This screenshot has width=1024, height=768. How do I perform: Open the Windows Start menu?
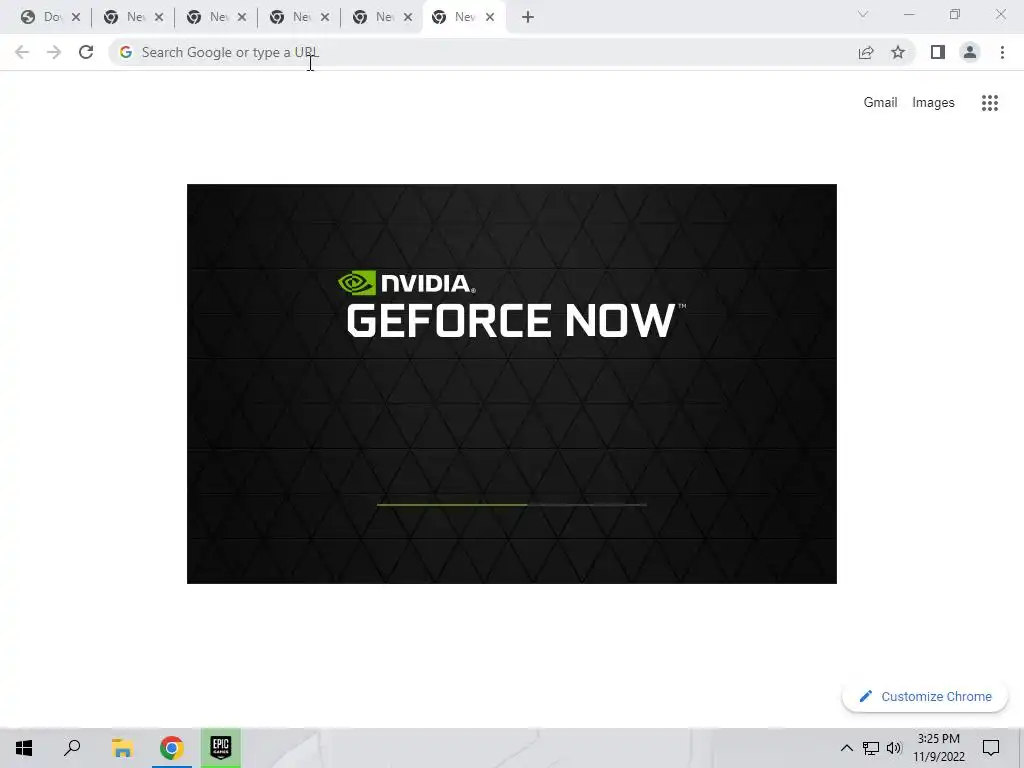(x=24, y=748)
